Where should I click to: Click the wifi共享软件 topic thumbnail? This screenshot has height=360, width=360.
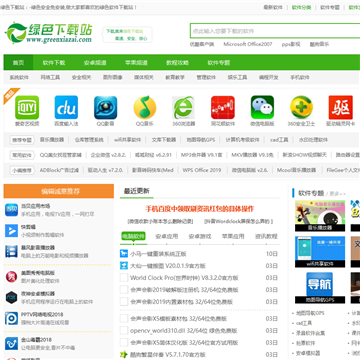pos(320,252)
